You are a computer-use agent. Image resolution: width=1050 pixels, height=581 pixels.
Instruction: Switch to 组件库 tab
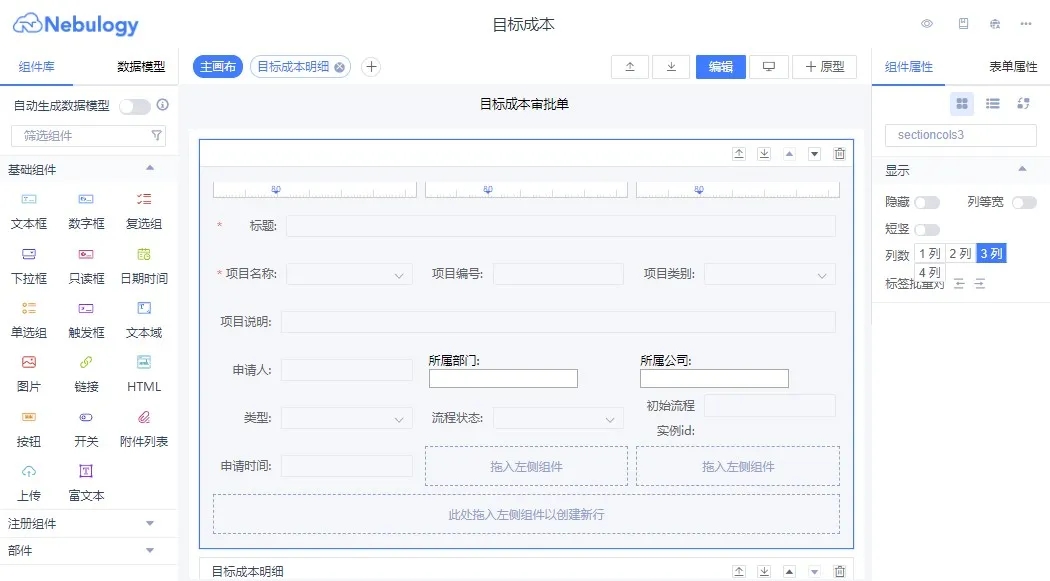click(37, 67)
